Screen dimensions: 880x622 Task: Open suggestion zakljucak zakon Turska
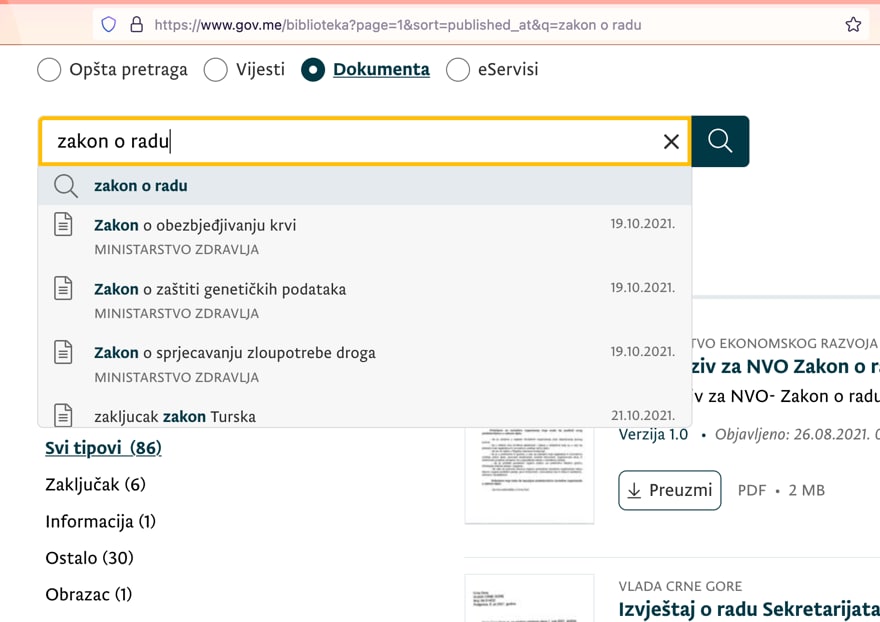(365, 413)
